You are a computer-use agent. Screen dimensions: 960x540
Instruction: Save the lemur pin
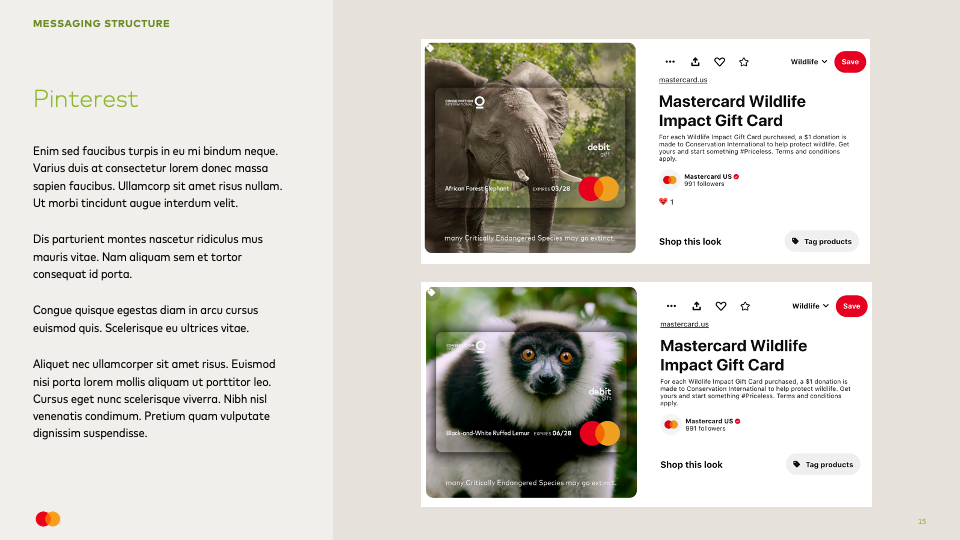(851, 306)
